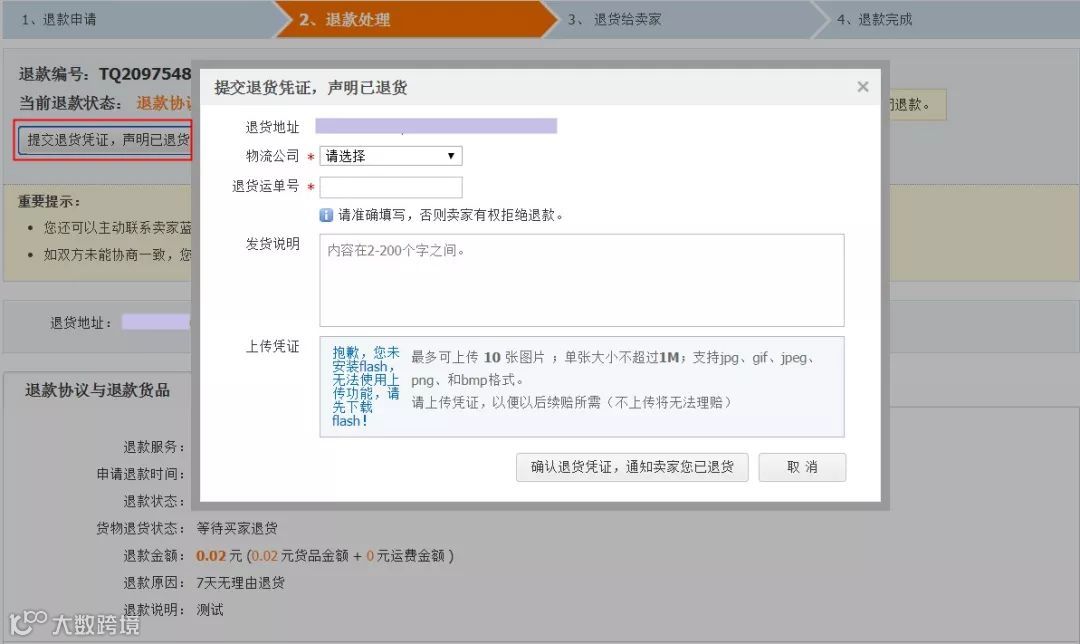Click the dialog title 提交退货凭证,声明已退货

click(311, 87)
